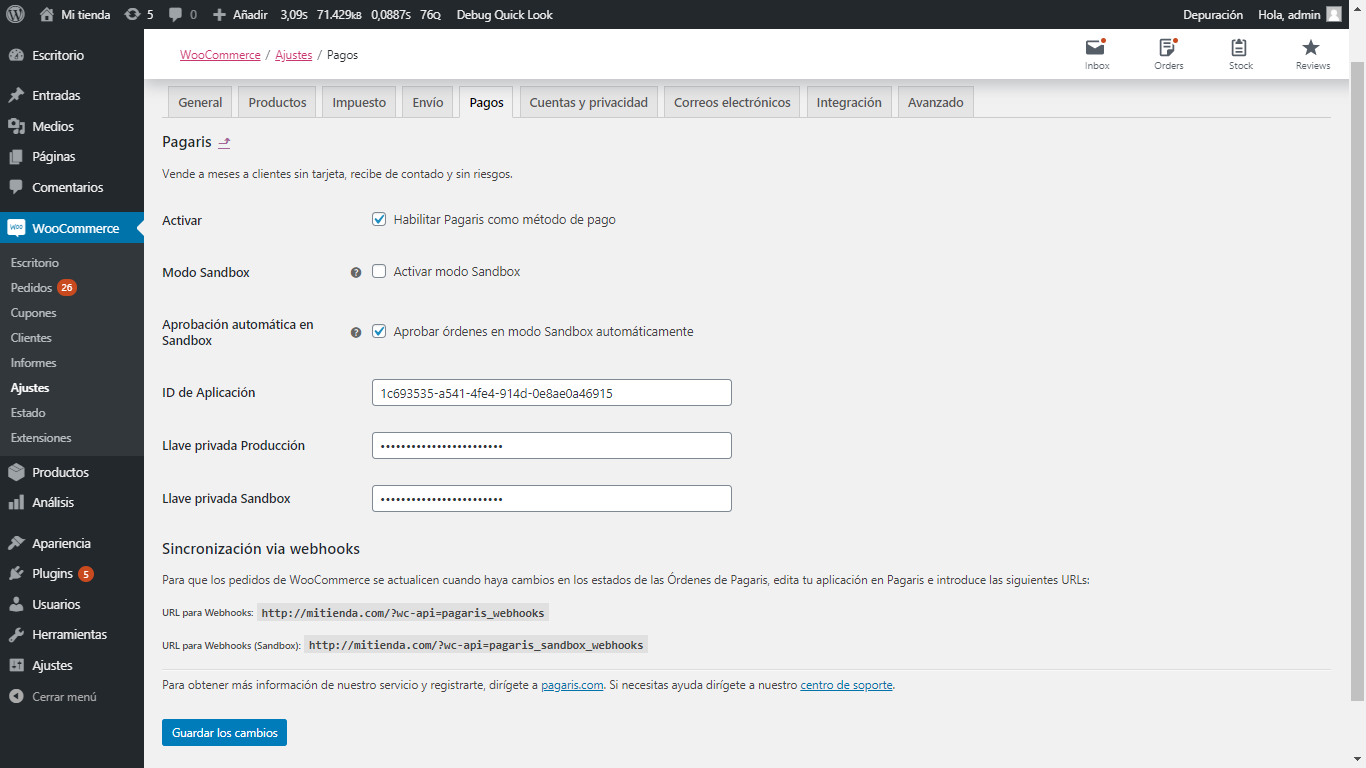Open the pending updates indicator
Image resolution: width=1366 pixels, height=768 pixels.
139,15
